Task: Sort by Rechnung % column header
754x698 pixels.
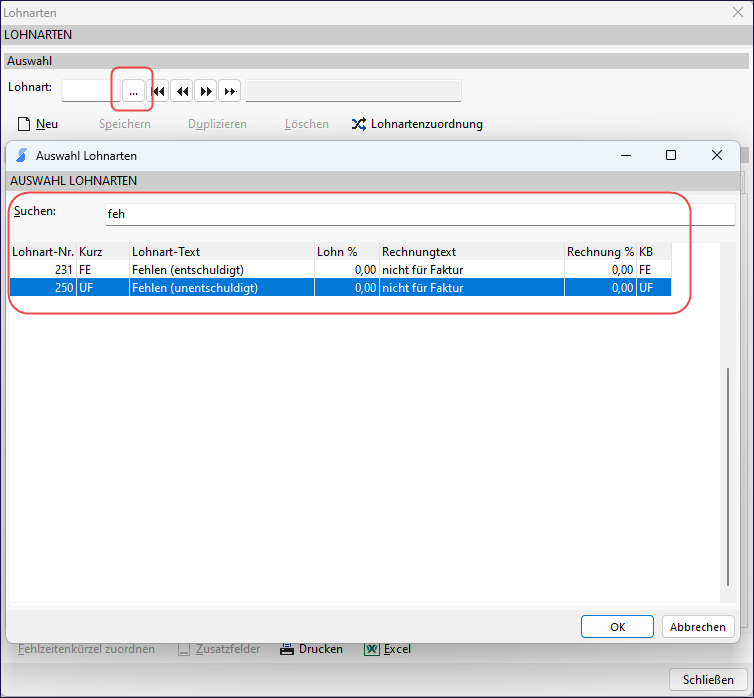Action: tap(600, 252)
